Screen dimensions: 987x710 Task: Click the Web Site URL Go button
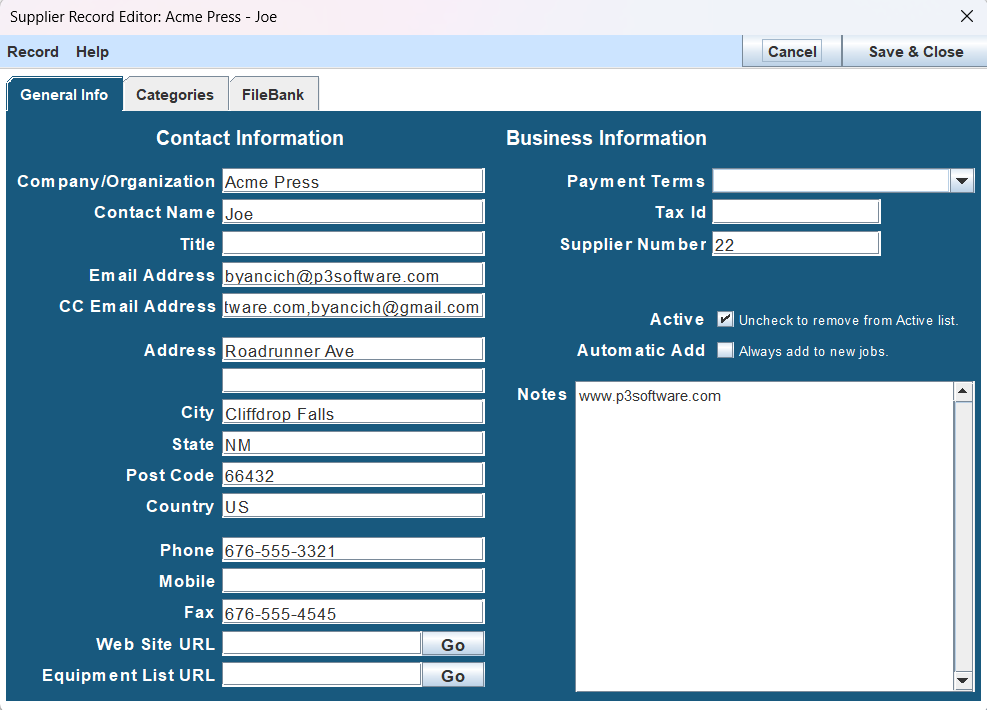[452, 643]
